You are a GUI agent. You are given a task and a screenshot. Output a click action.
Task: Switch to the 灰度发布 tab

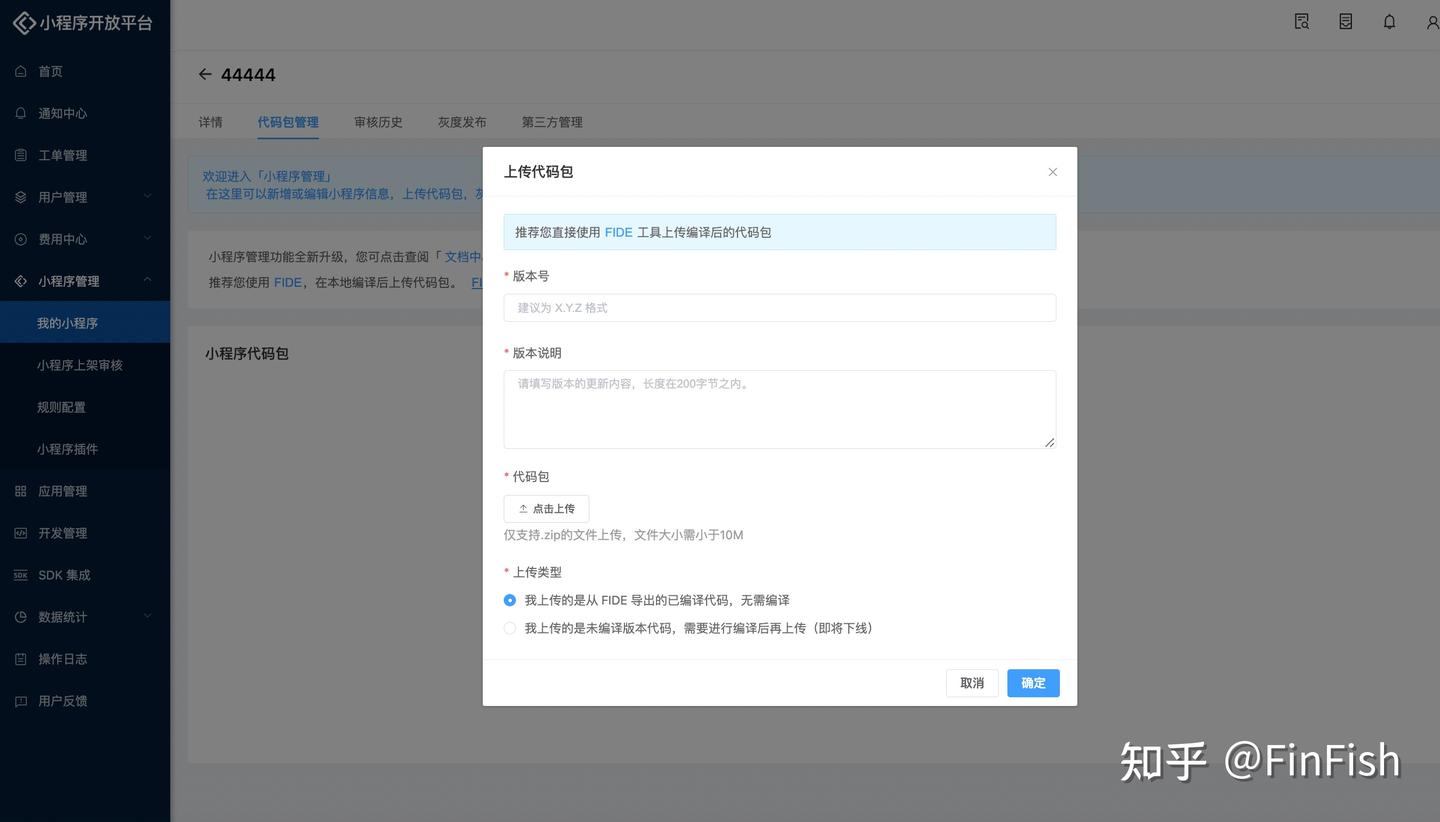click(461, 122)
